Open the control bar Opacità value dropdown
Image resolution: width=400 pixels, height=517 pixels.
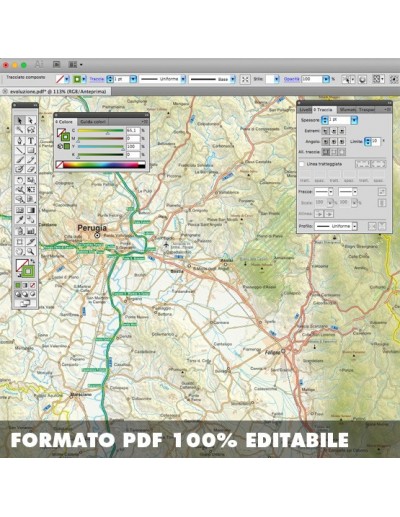click(326, 79)
